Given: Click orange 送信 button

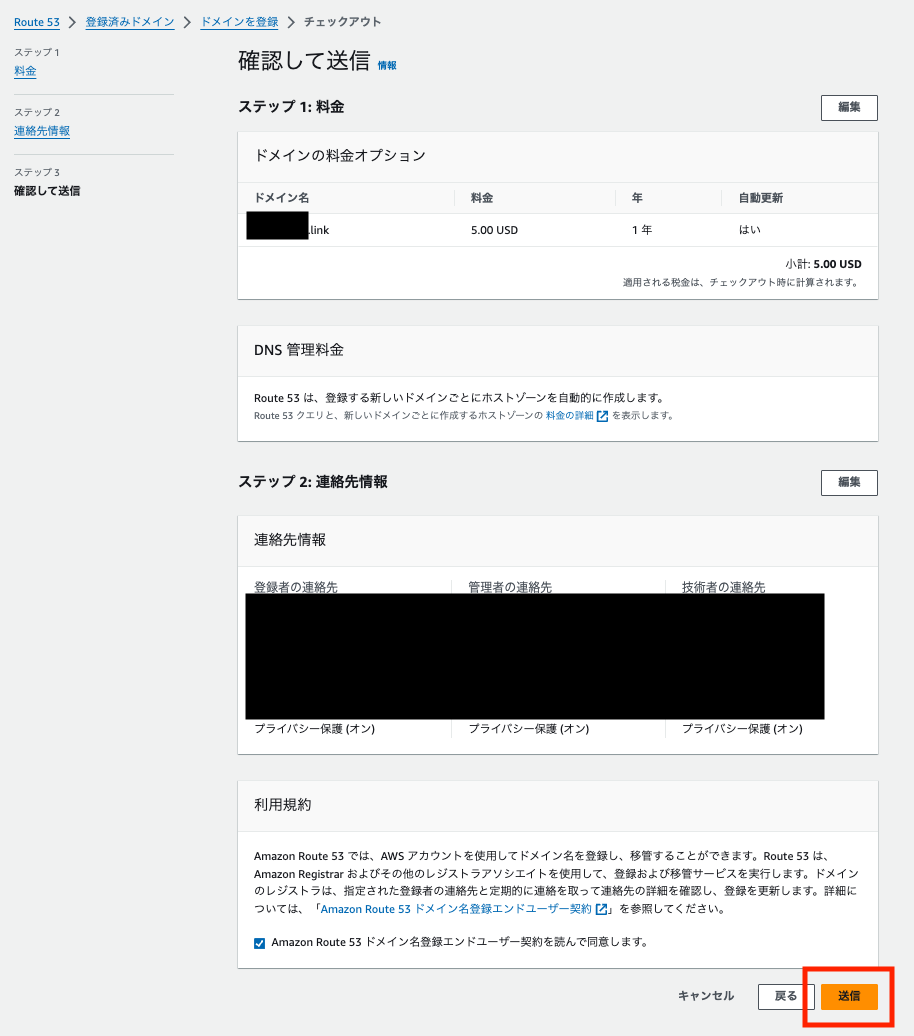Looking at the screenshot, I should click(849, 996).
